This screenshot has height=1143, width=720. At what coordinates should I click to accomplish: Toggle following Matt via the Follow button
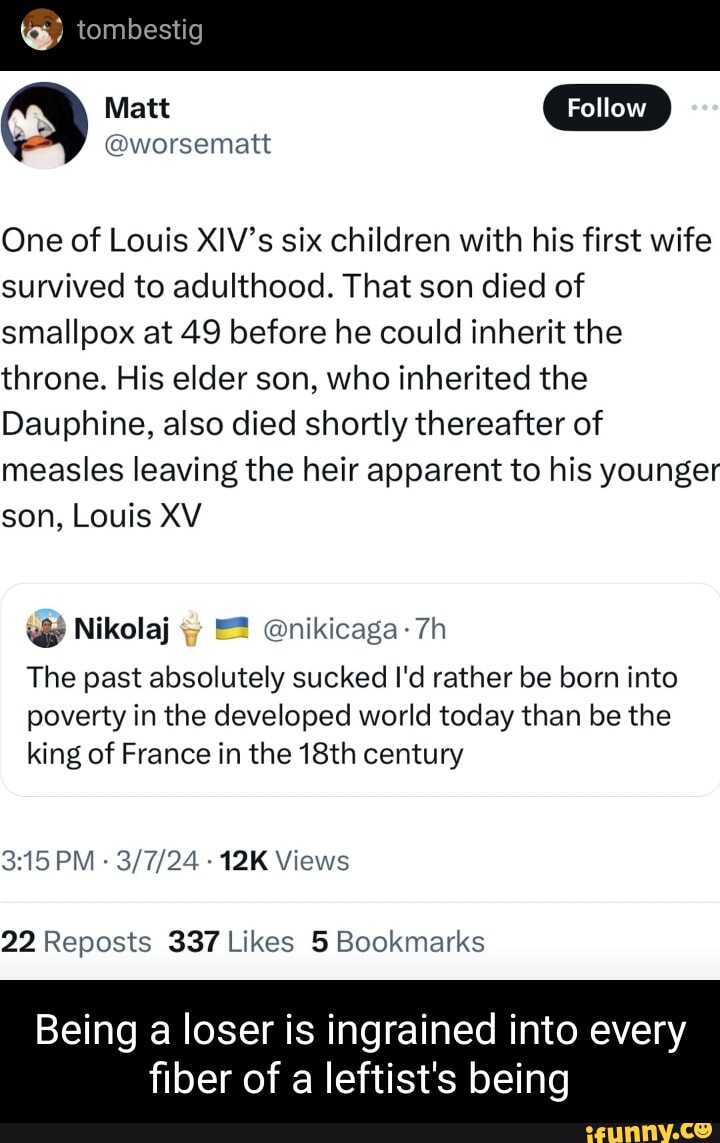click(x=606, y=108)
